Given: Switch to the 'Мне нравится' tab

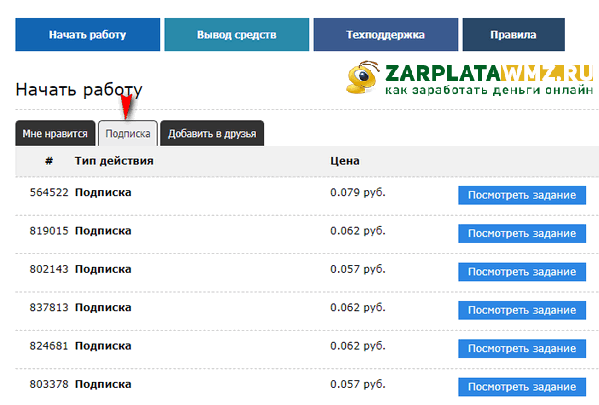Looking at the screenshot, I should click(x=55, y=133).
